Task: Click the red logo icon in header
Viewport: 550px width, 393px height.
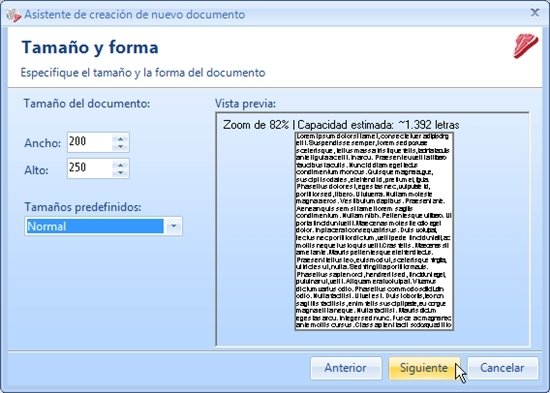Action: (525, 46)
